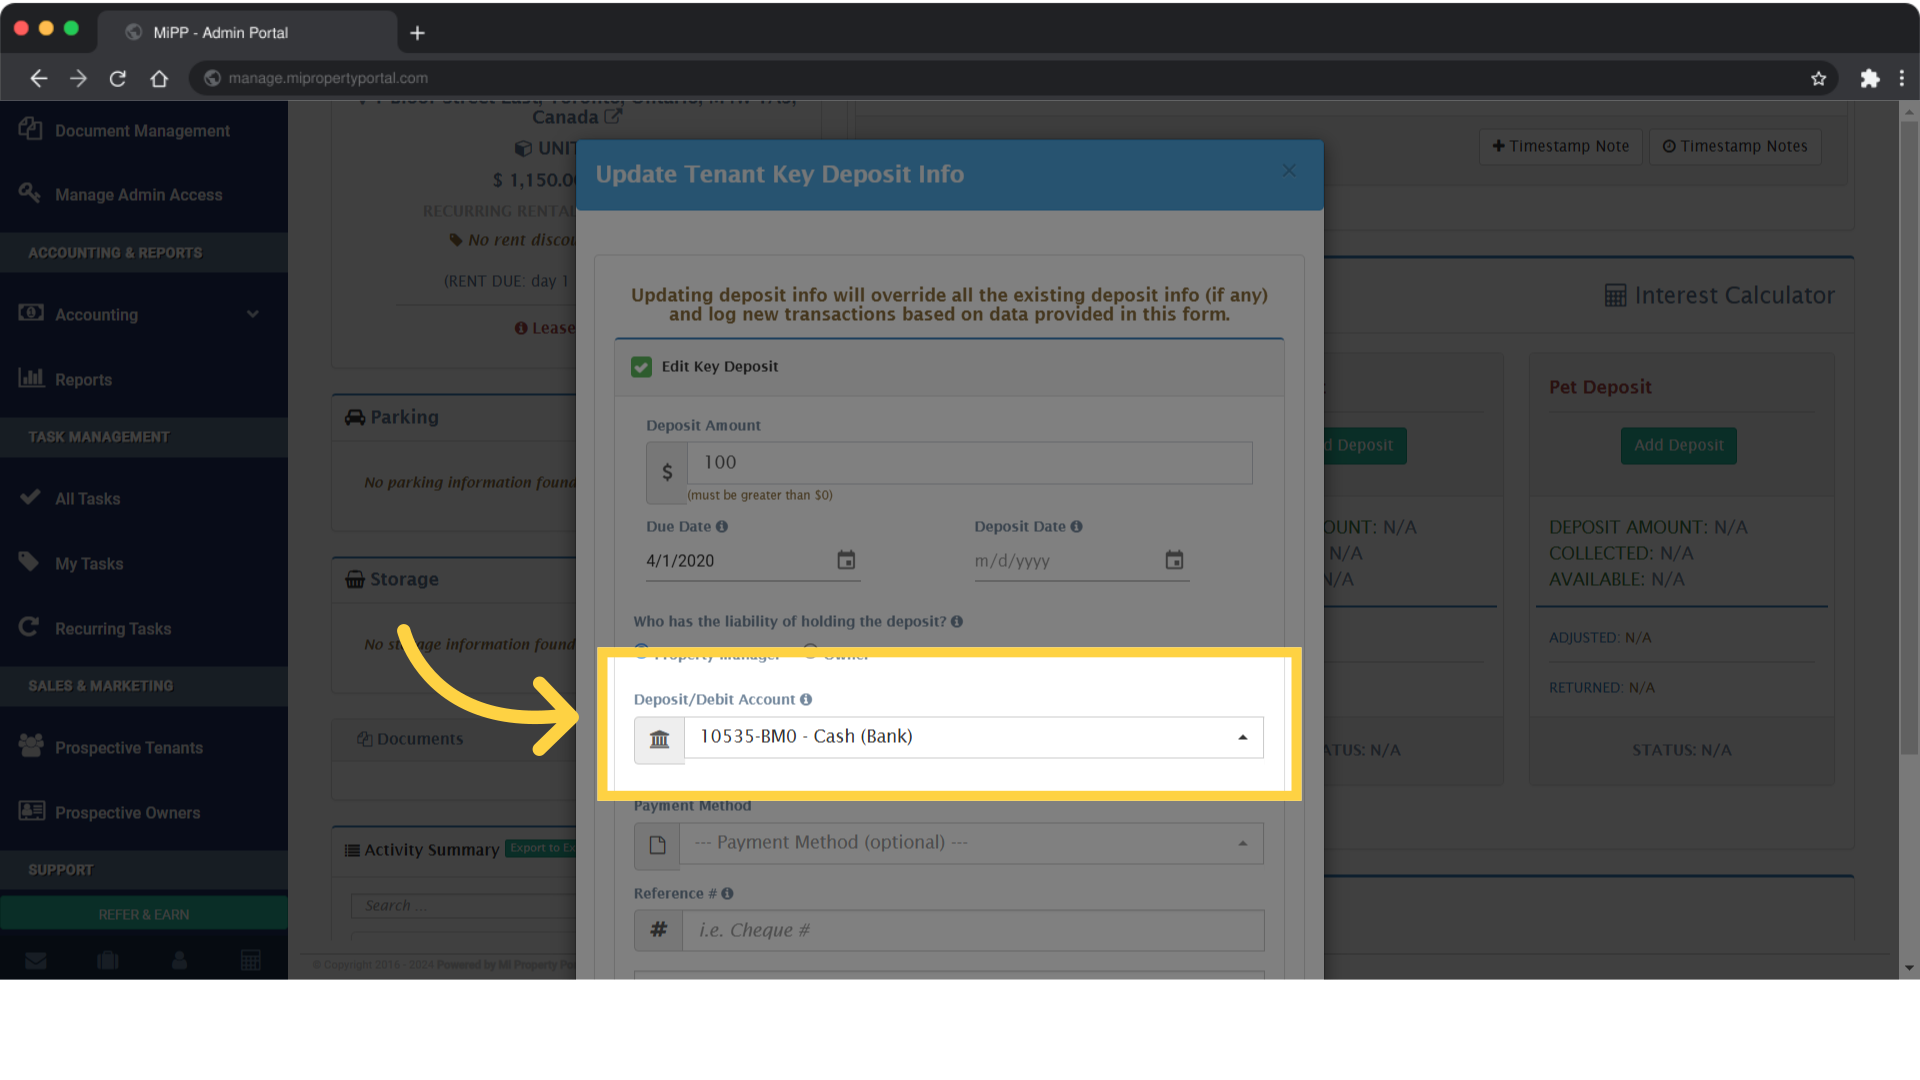Image resolution: width=1920 pixels, height=1080 pixels.
Task: Click the Recurring Tasks refresh icon
Action: [29, 626]
